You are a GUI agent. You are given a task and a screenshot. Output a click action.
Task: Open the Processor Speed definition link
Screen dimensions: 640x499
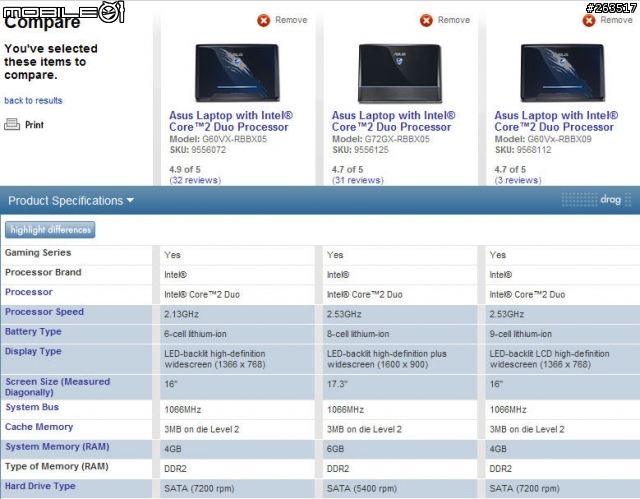click(x=44, y=312)
